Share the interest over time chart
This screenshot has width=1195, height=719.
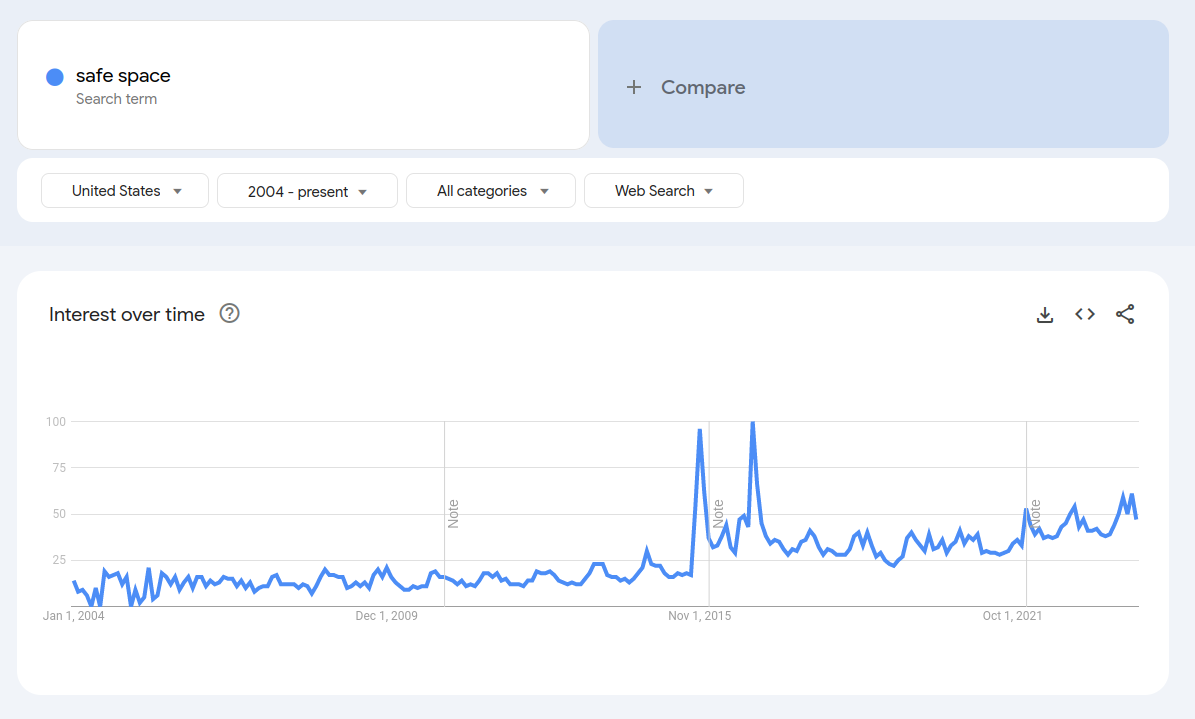click(x=1125, y=314)
